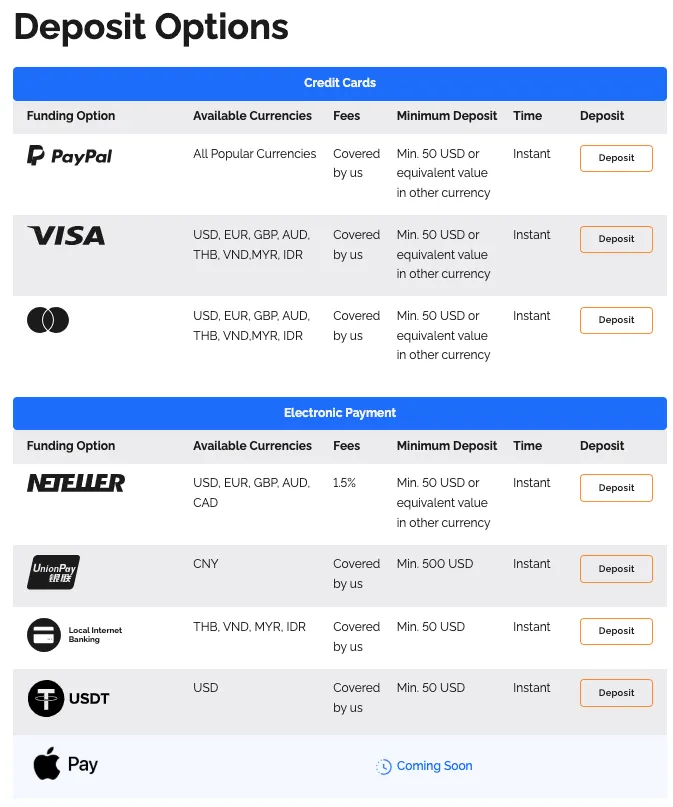The height and width of the screenshot is (807, 673).
Task: Select the Mastercard row Deposit button
Action: pyautogui.click(x=616, y=320)
